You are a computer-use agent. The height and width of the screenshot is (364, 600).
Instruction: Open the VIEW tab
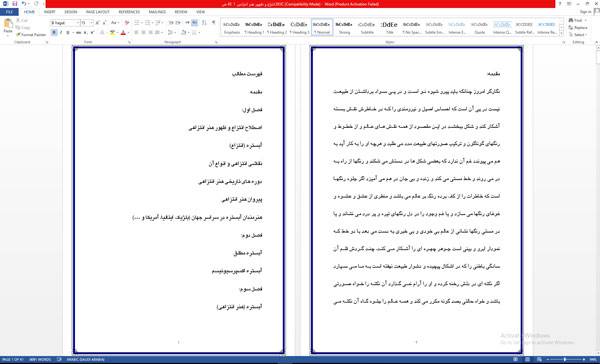tap(200, 12)
